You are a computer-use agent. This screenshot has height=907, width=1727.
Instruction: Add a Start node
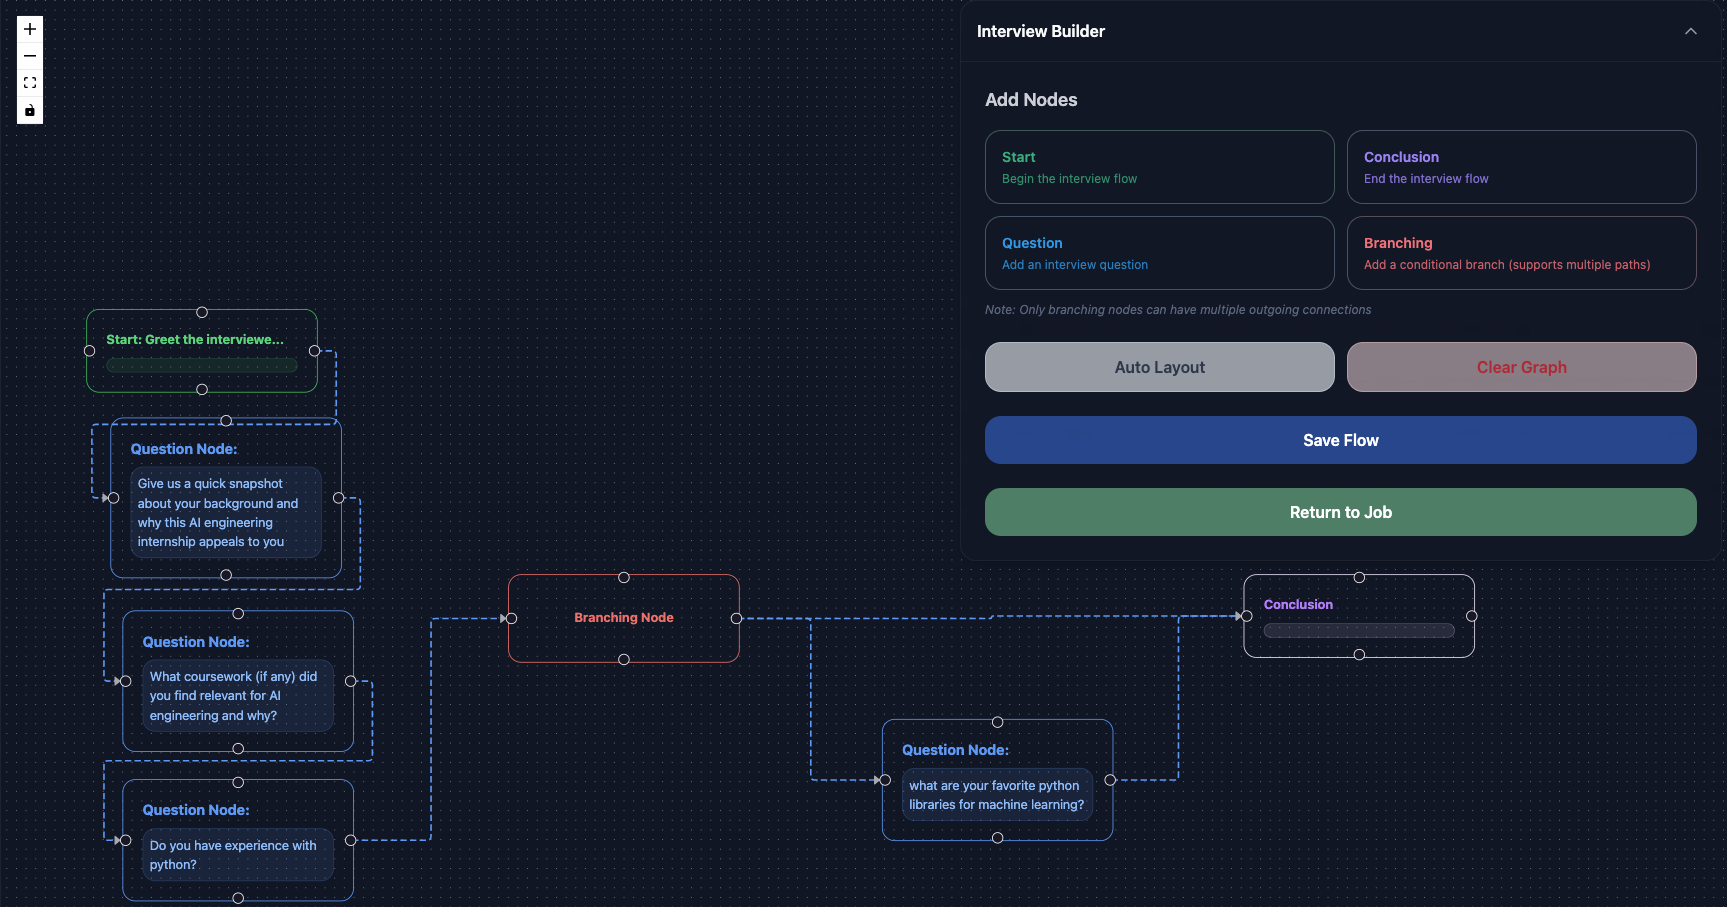pyautogui.click(x=1159, y=167)
